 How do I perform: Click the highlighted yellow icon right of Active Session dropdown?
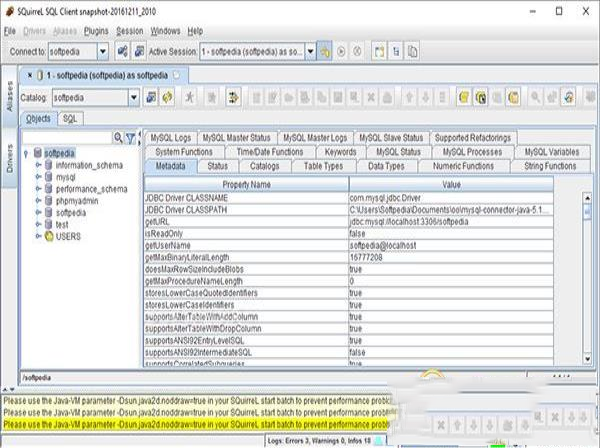(325, 51)
